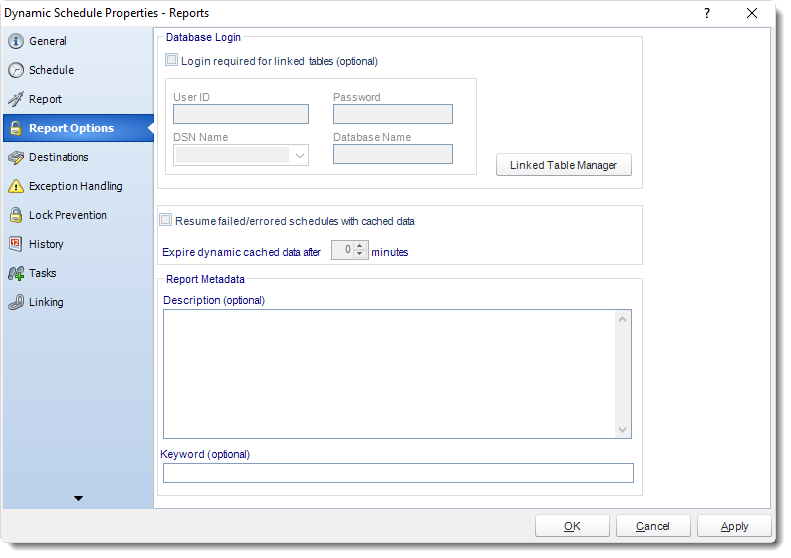Decrease the cached data expiry minutes
This screenshot has height=558, width=791.
click(x=360, y=254)
